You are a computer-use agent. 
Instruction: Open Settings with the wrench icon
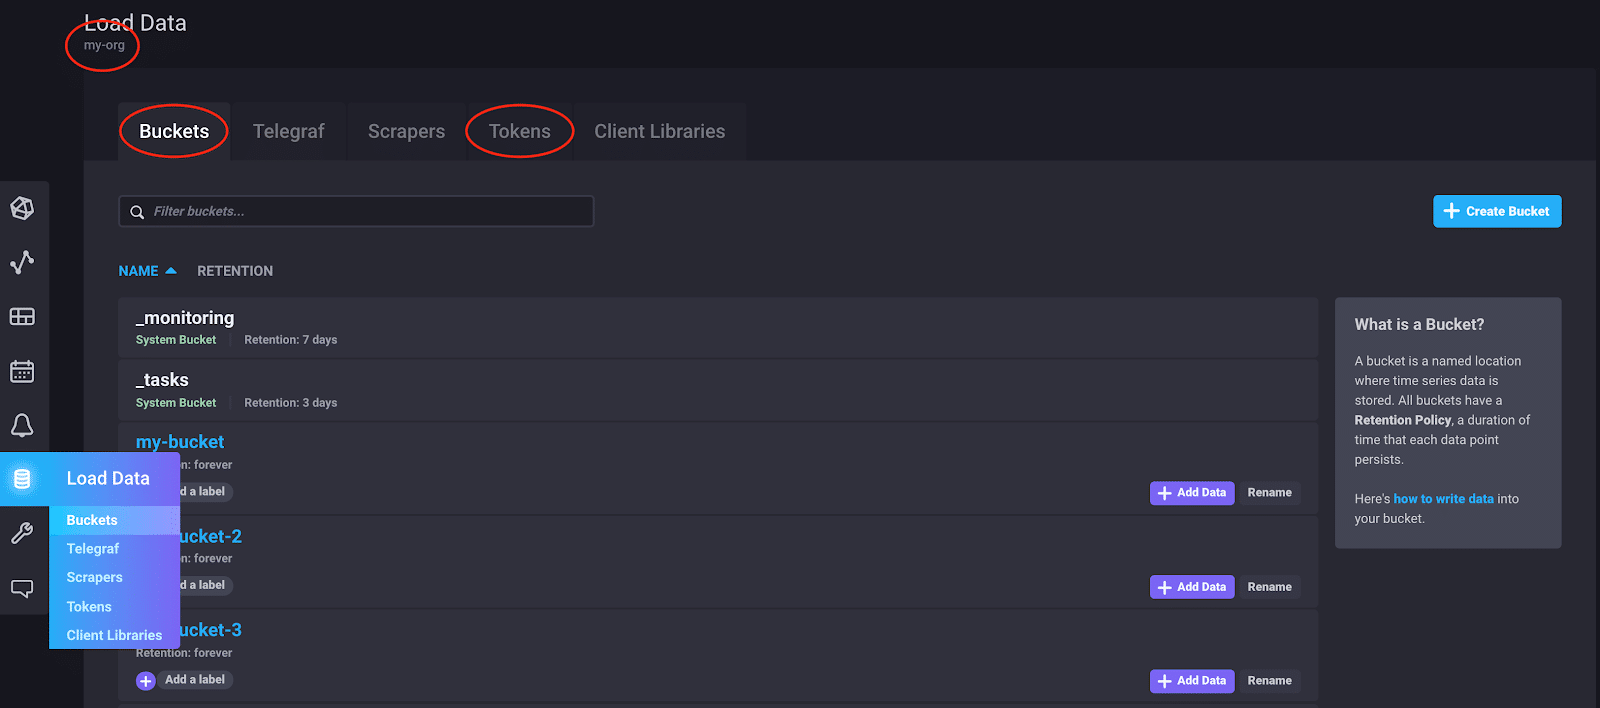pyautogui.click(x=24, y=532)
